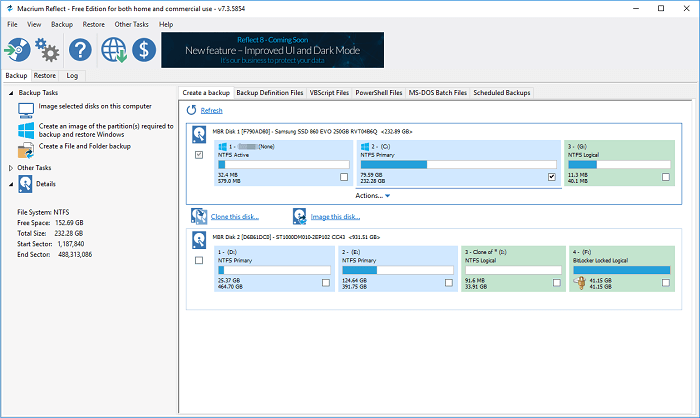Screen dimensions: 700x418
Task: Open the Backup menu
Action: 62,24
